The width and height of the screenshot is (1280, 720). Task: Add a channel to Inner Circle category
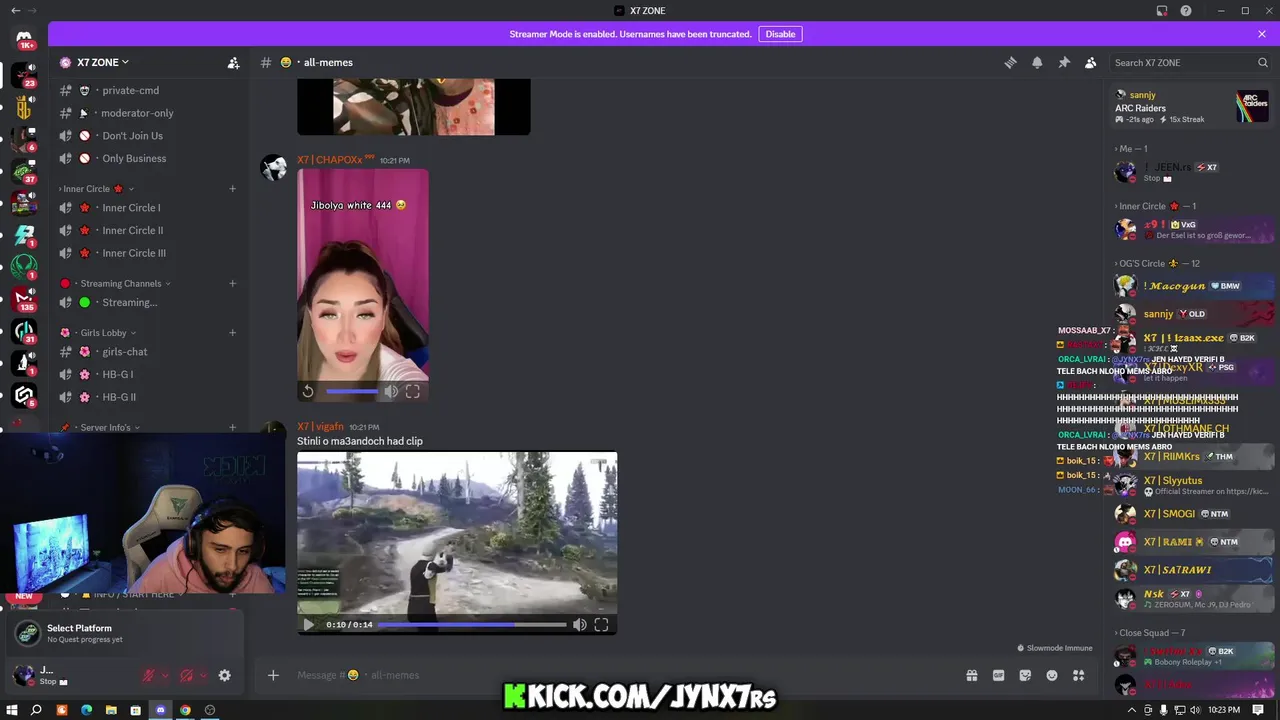232,189
